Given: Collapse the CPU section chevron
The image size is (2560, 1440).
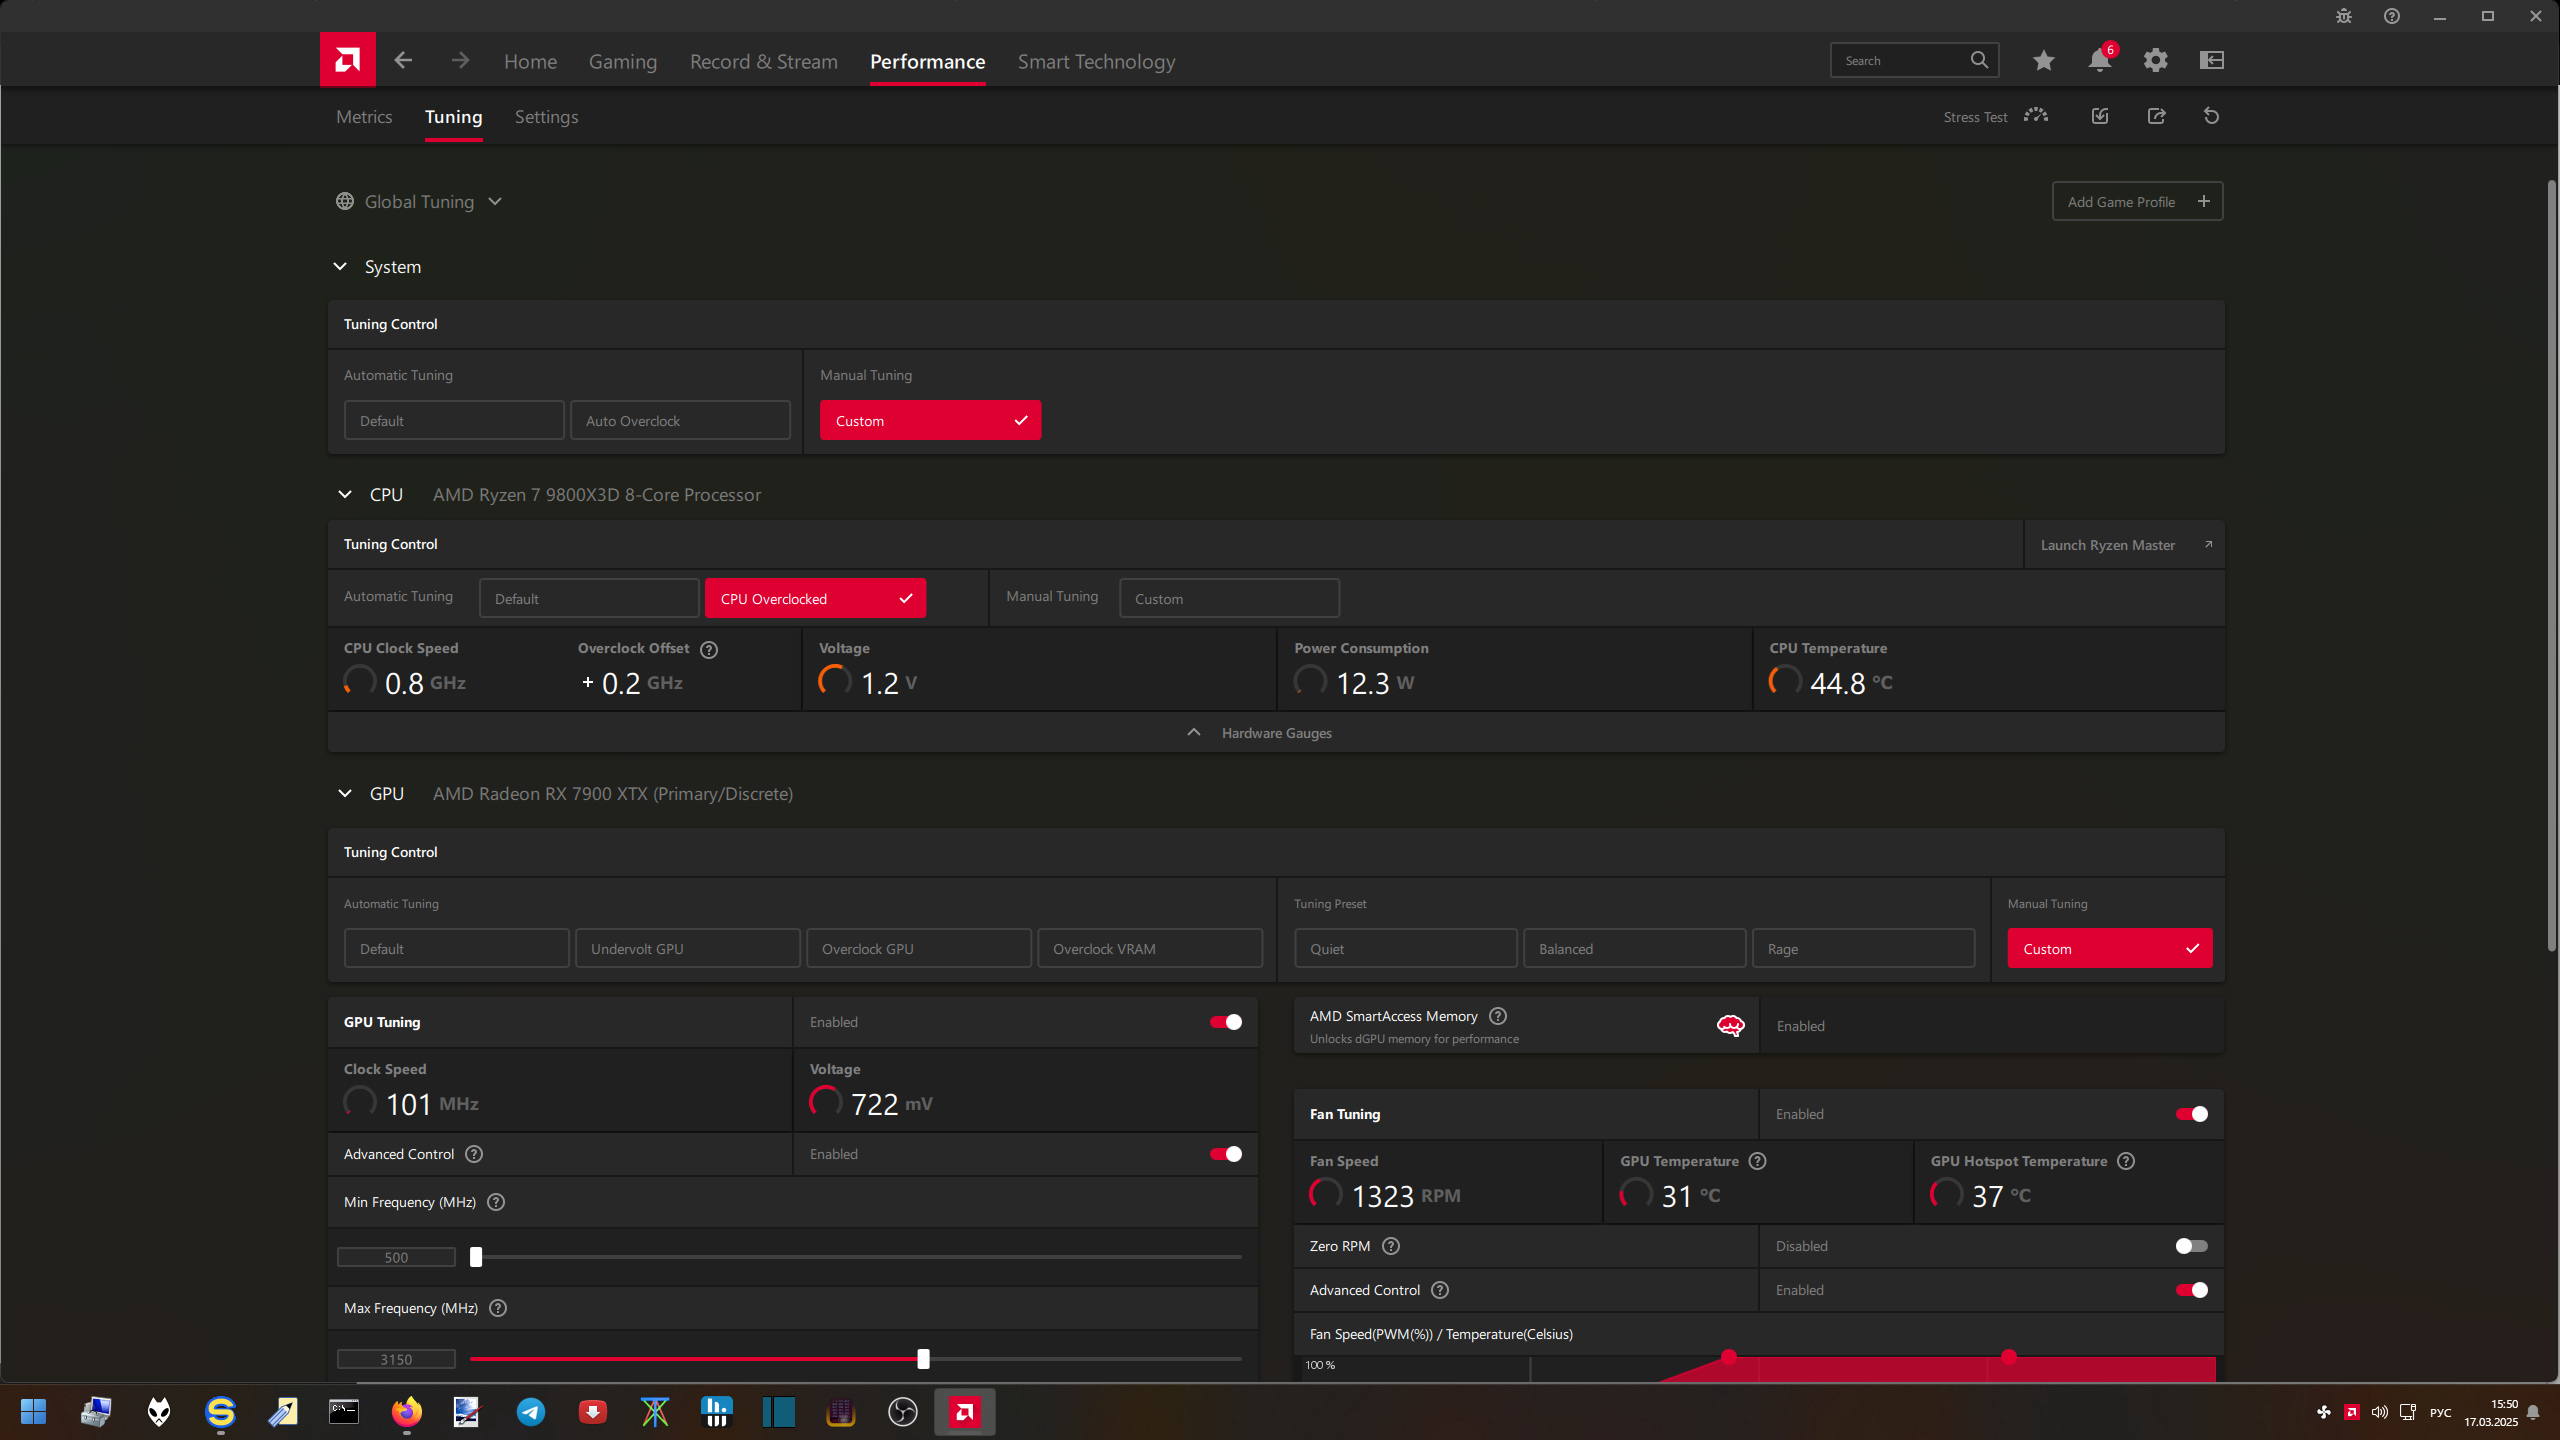Looking at the screenshot, I should point(345,495).
